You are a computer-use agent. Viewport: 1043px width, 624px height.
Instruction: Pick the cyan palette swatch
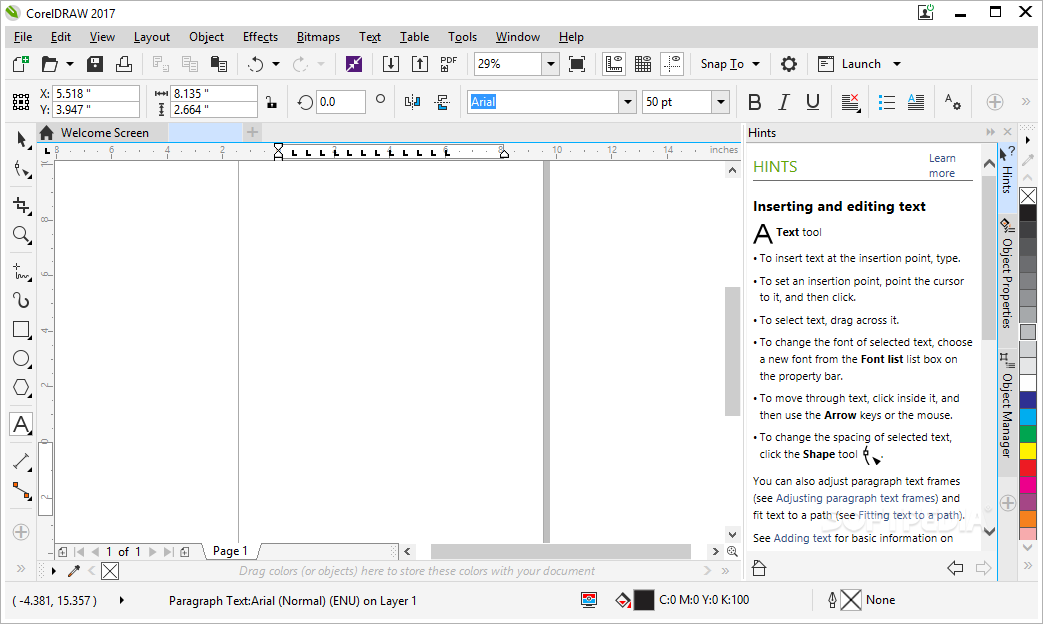pos(1028,416)
